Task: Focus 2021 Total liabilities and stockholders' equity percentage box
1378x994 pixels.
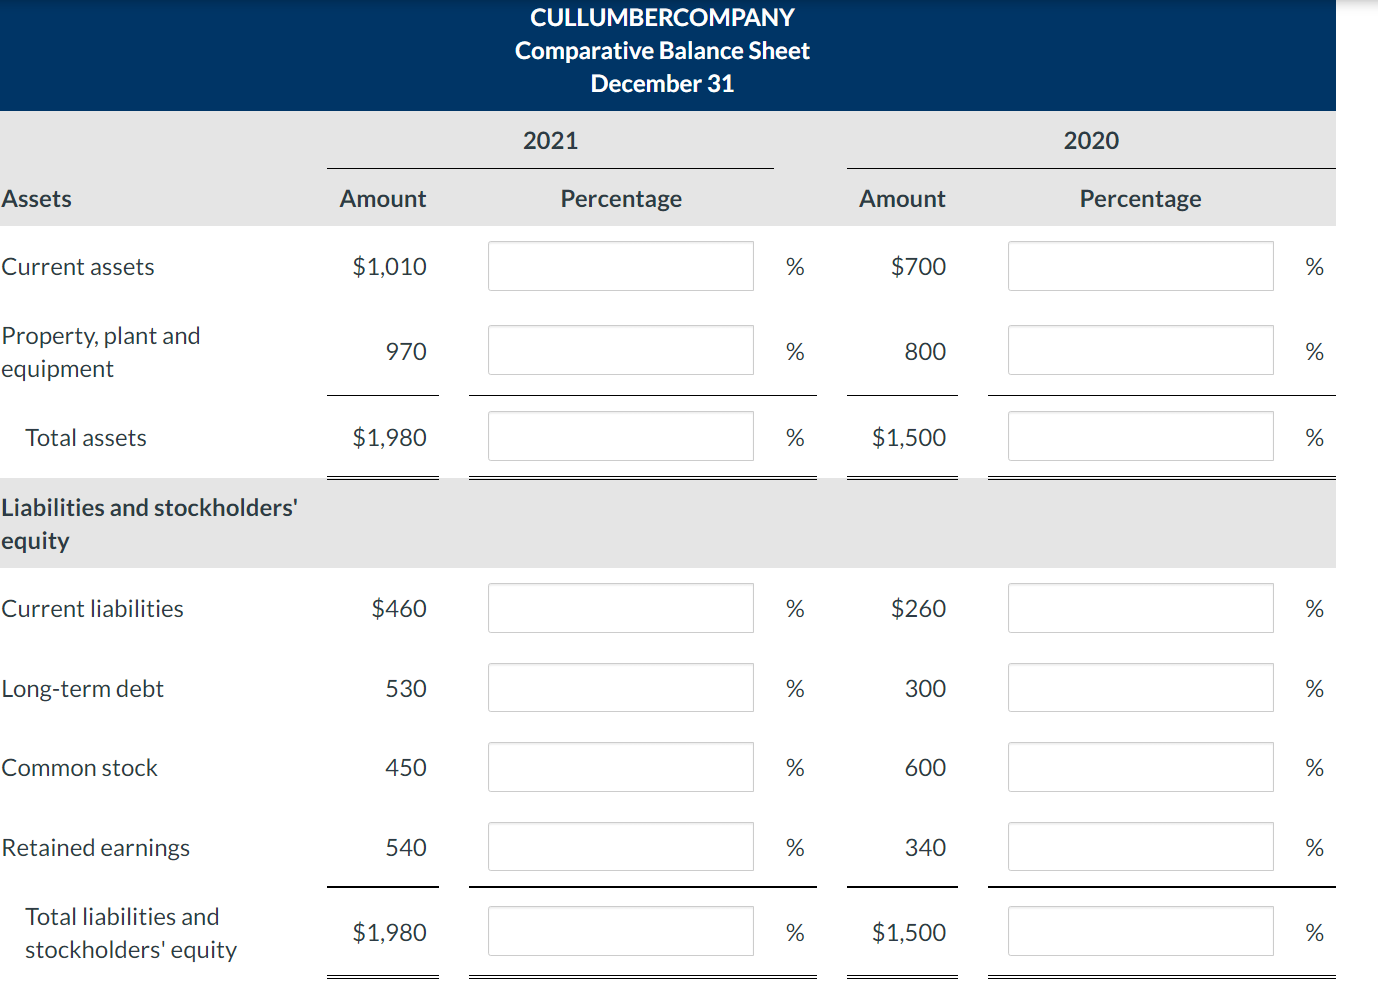Action: (621, 931)
